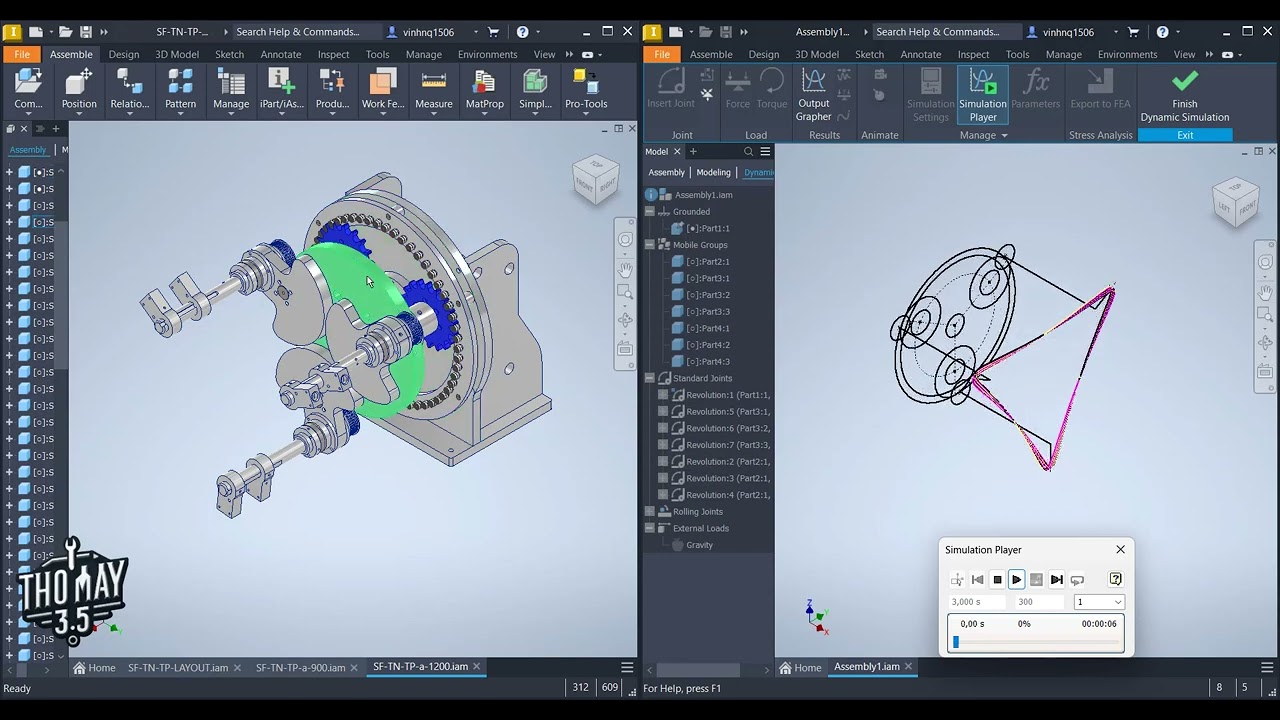The width and height of the screenshot is (1280, 720).
Task: Open Output Grapher in right window
Action: pos(813,95)
